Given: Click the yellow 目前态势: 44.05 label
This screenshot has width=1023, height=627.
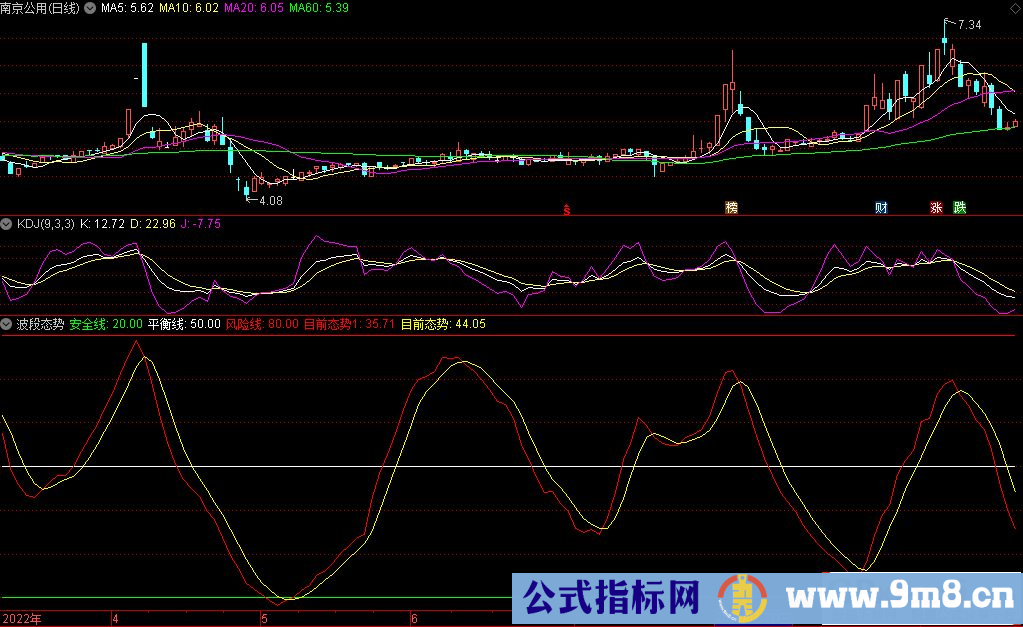Looking at the screenshot, I should pos(443,324).
